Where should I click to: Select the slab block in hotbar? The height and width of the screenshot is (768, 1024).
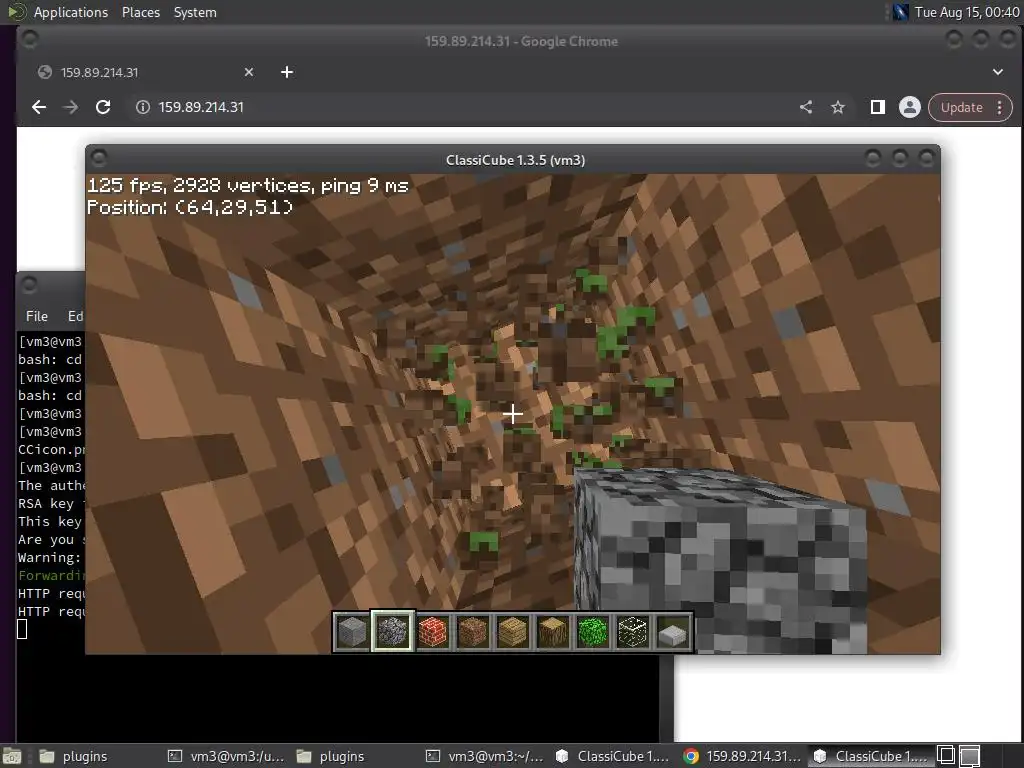673,632
